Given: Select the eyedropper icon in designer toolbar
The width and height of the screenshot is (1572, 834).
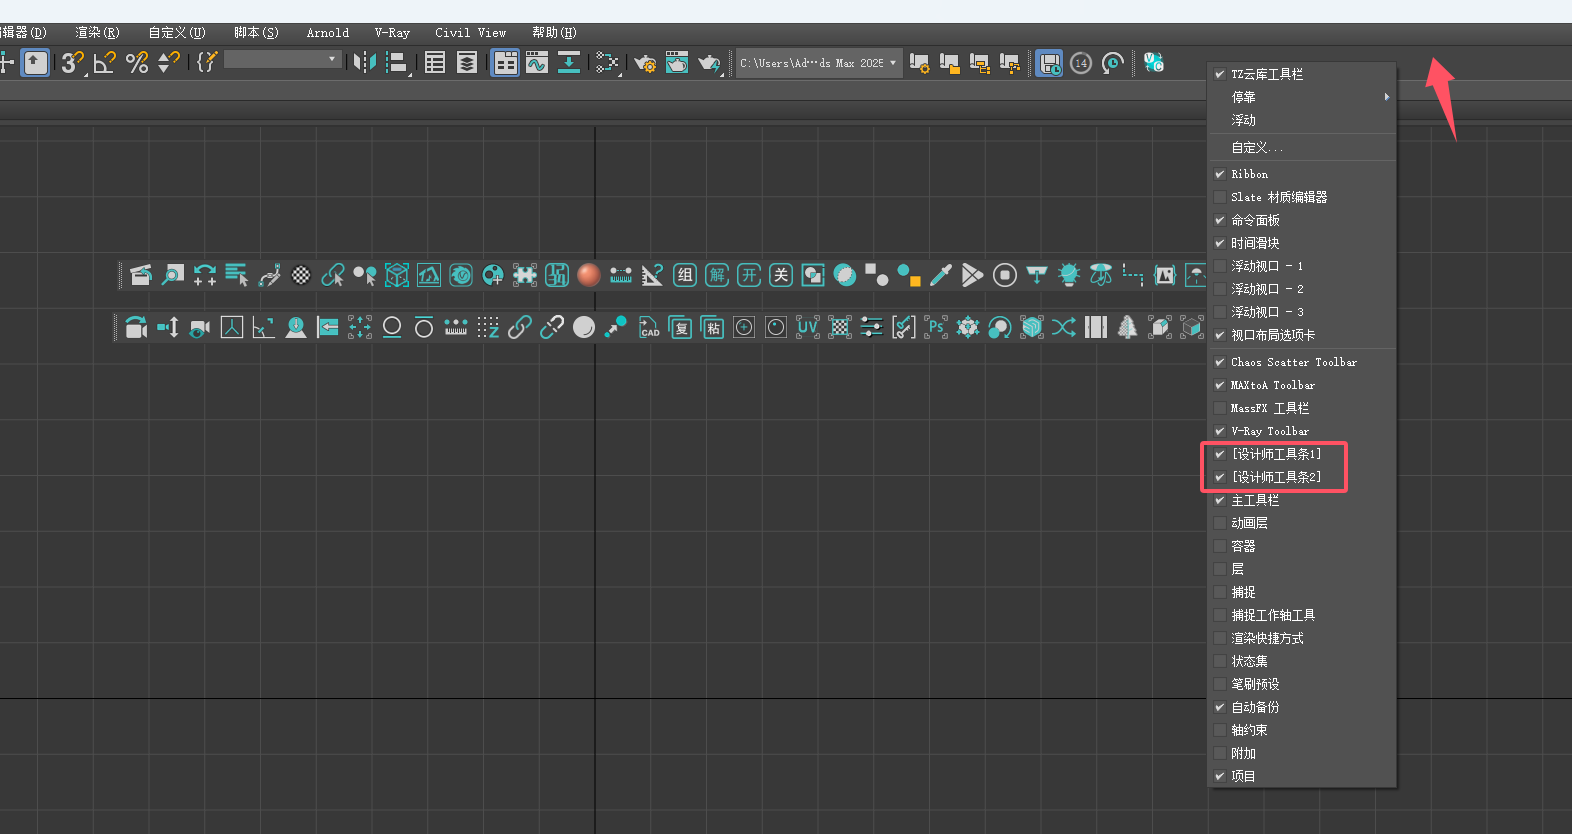Looking at the screenshot, I should 941,275.
